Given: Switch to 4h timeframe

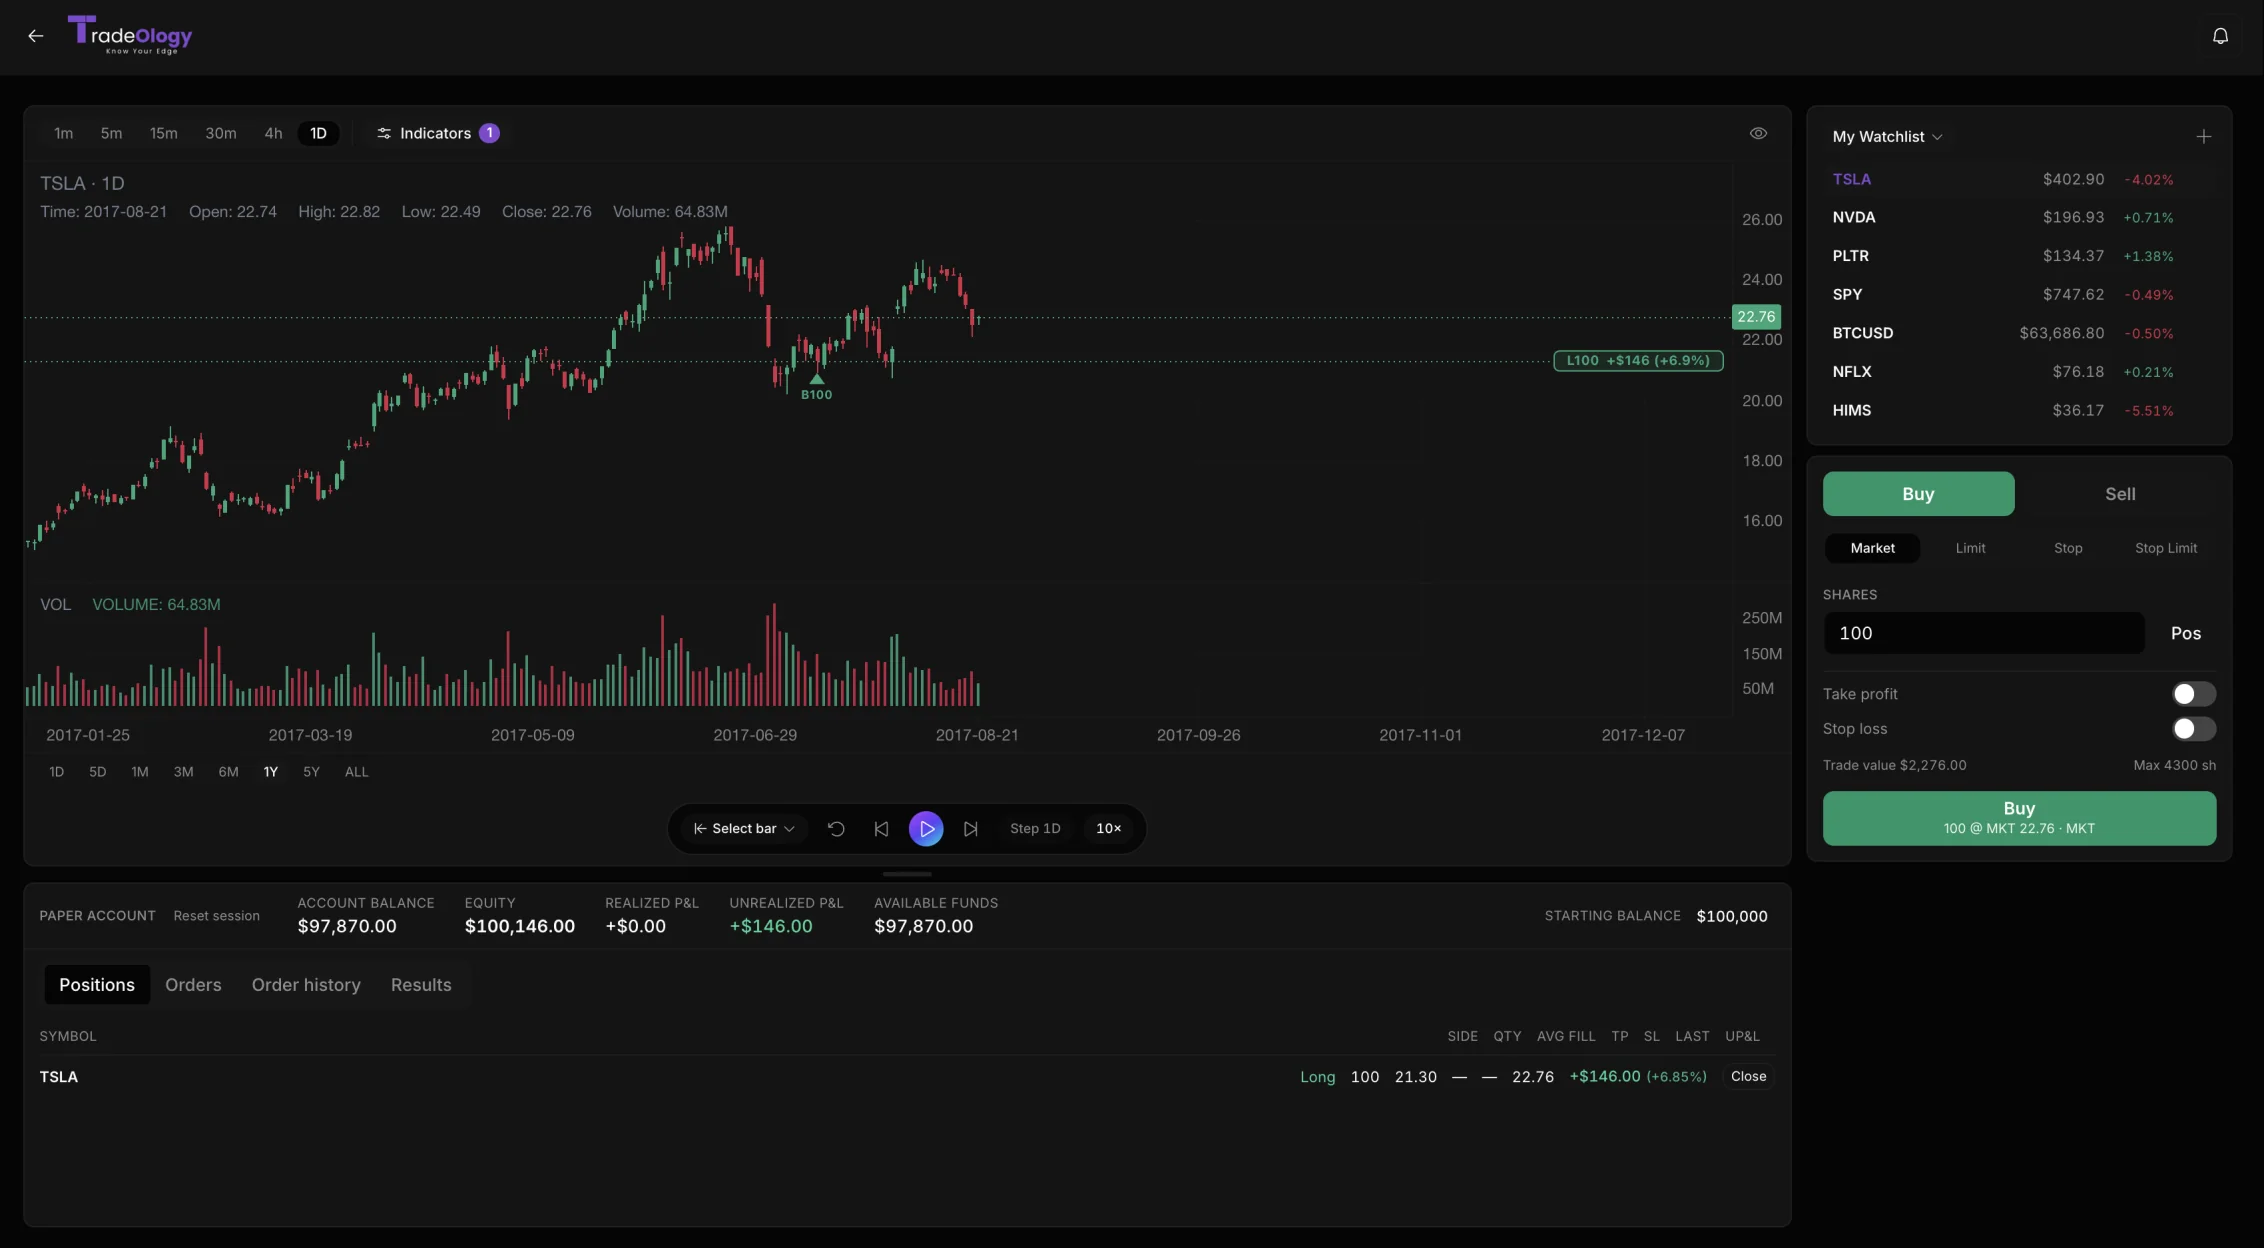Looking at the screenshot, I should [273, 133].
